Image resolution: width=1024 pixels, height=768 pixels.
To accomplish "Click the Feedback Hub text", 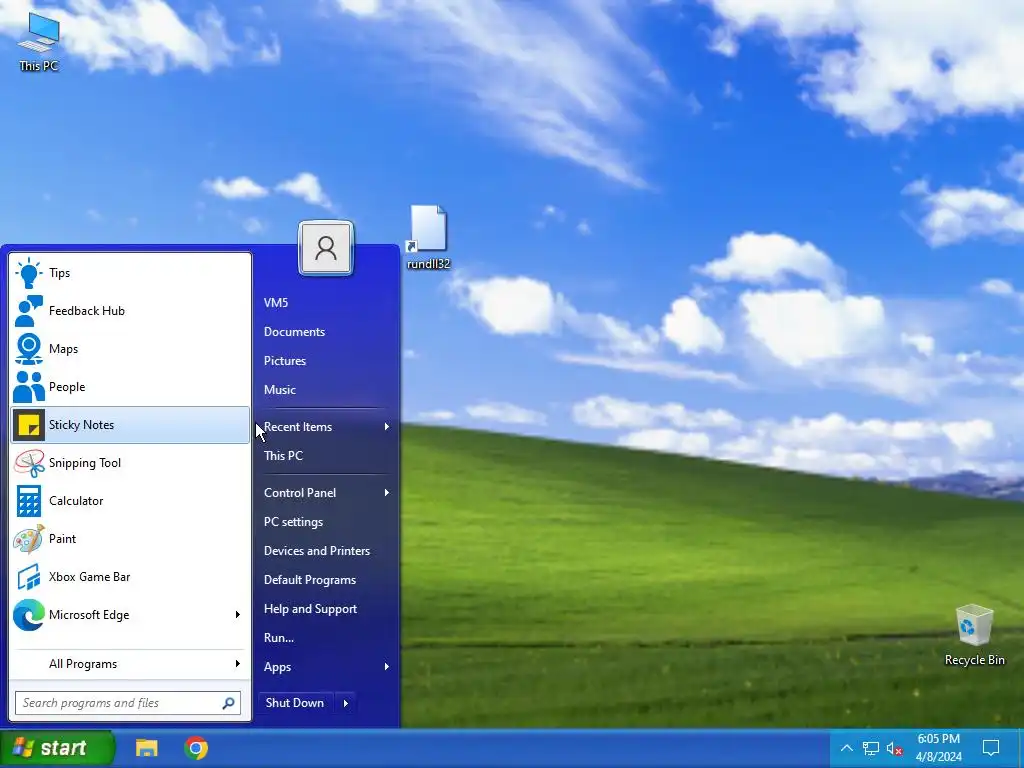I will pos(87,311).
